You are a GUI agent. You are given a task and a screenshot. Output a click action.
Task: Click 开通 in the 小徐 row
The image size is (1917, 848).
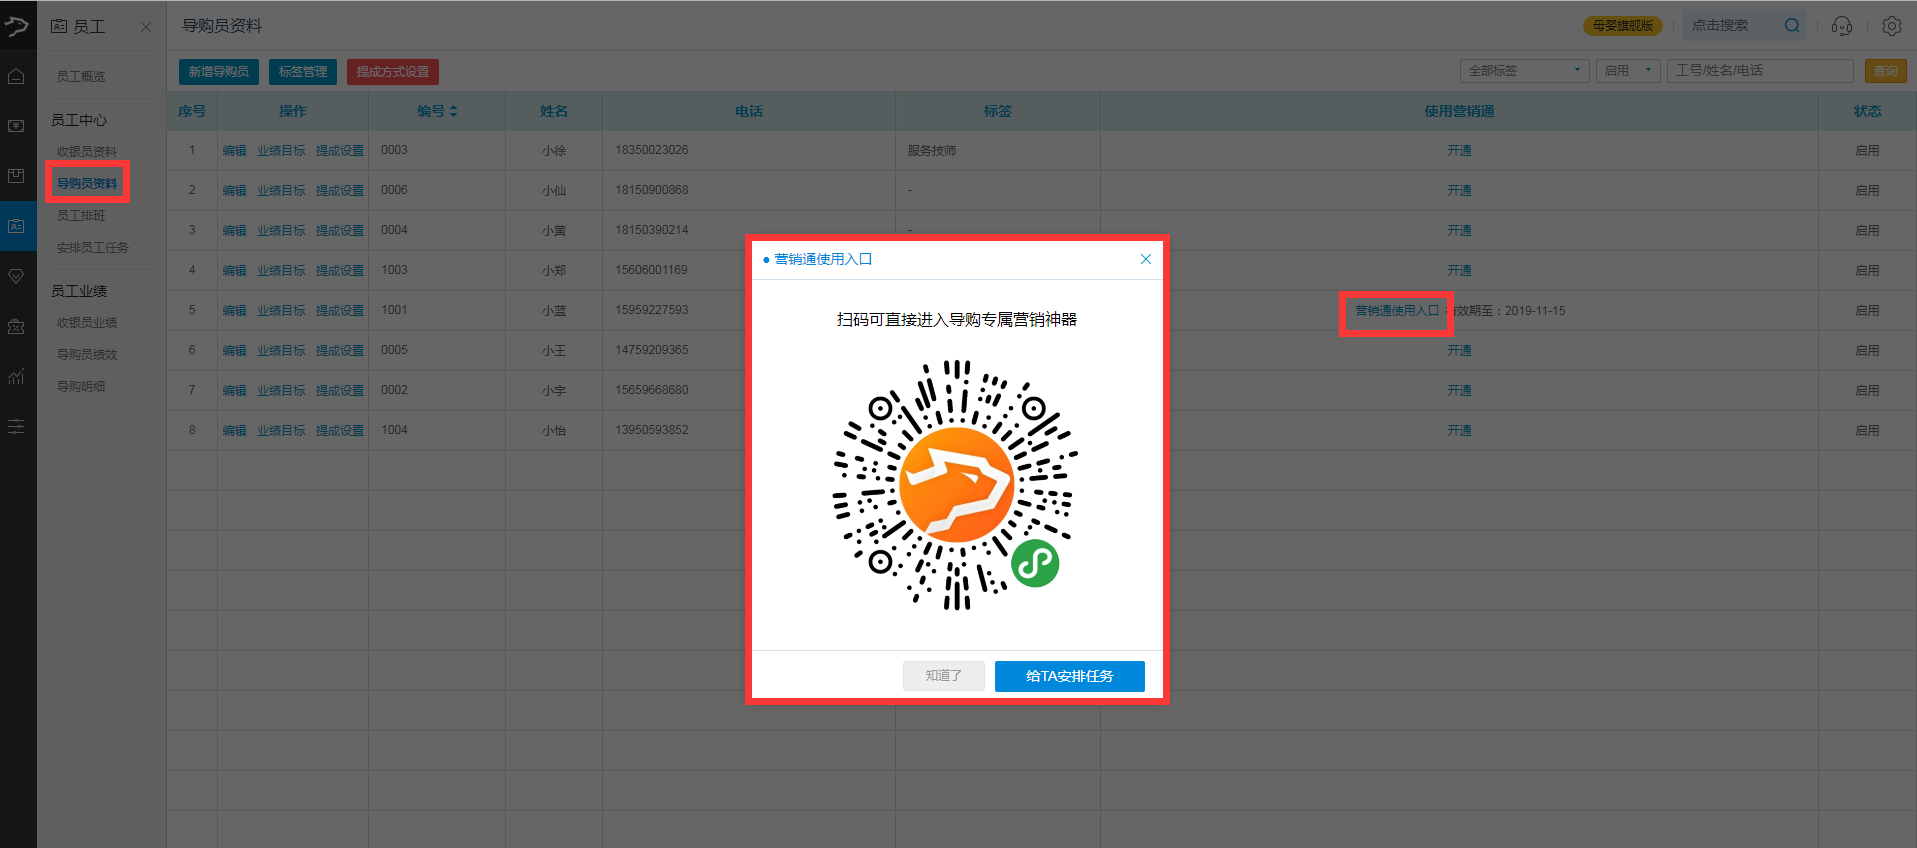click(x=1459, y=151)
